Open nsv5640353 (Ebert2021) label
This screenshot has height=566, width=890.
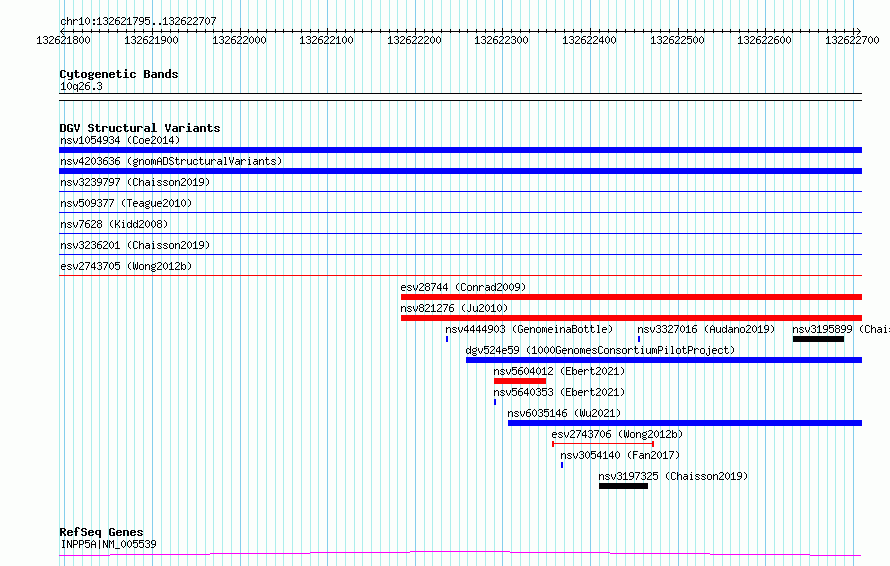[559, 392]
